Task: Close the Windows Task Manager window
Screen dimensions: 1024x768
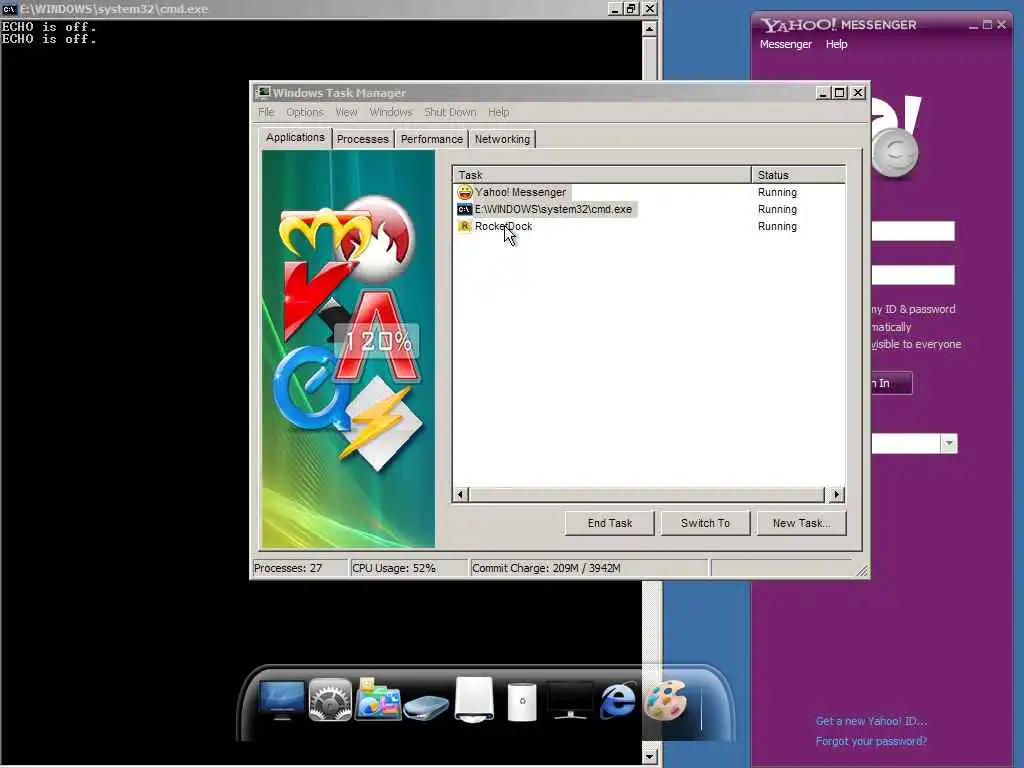Action: coord(858,93)
